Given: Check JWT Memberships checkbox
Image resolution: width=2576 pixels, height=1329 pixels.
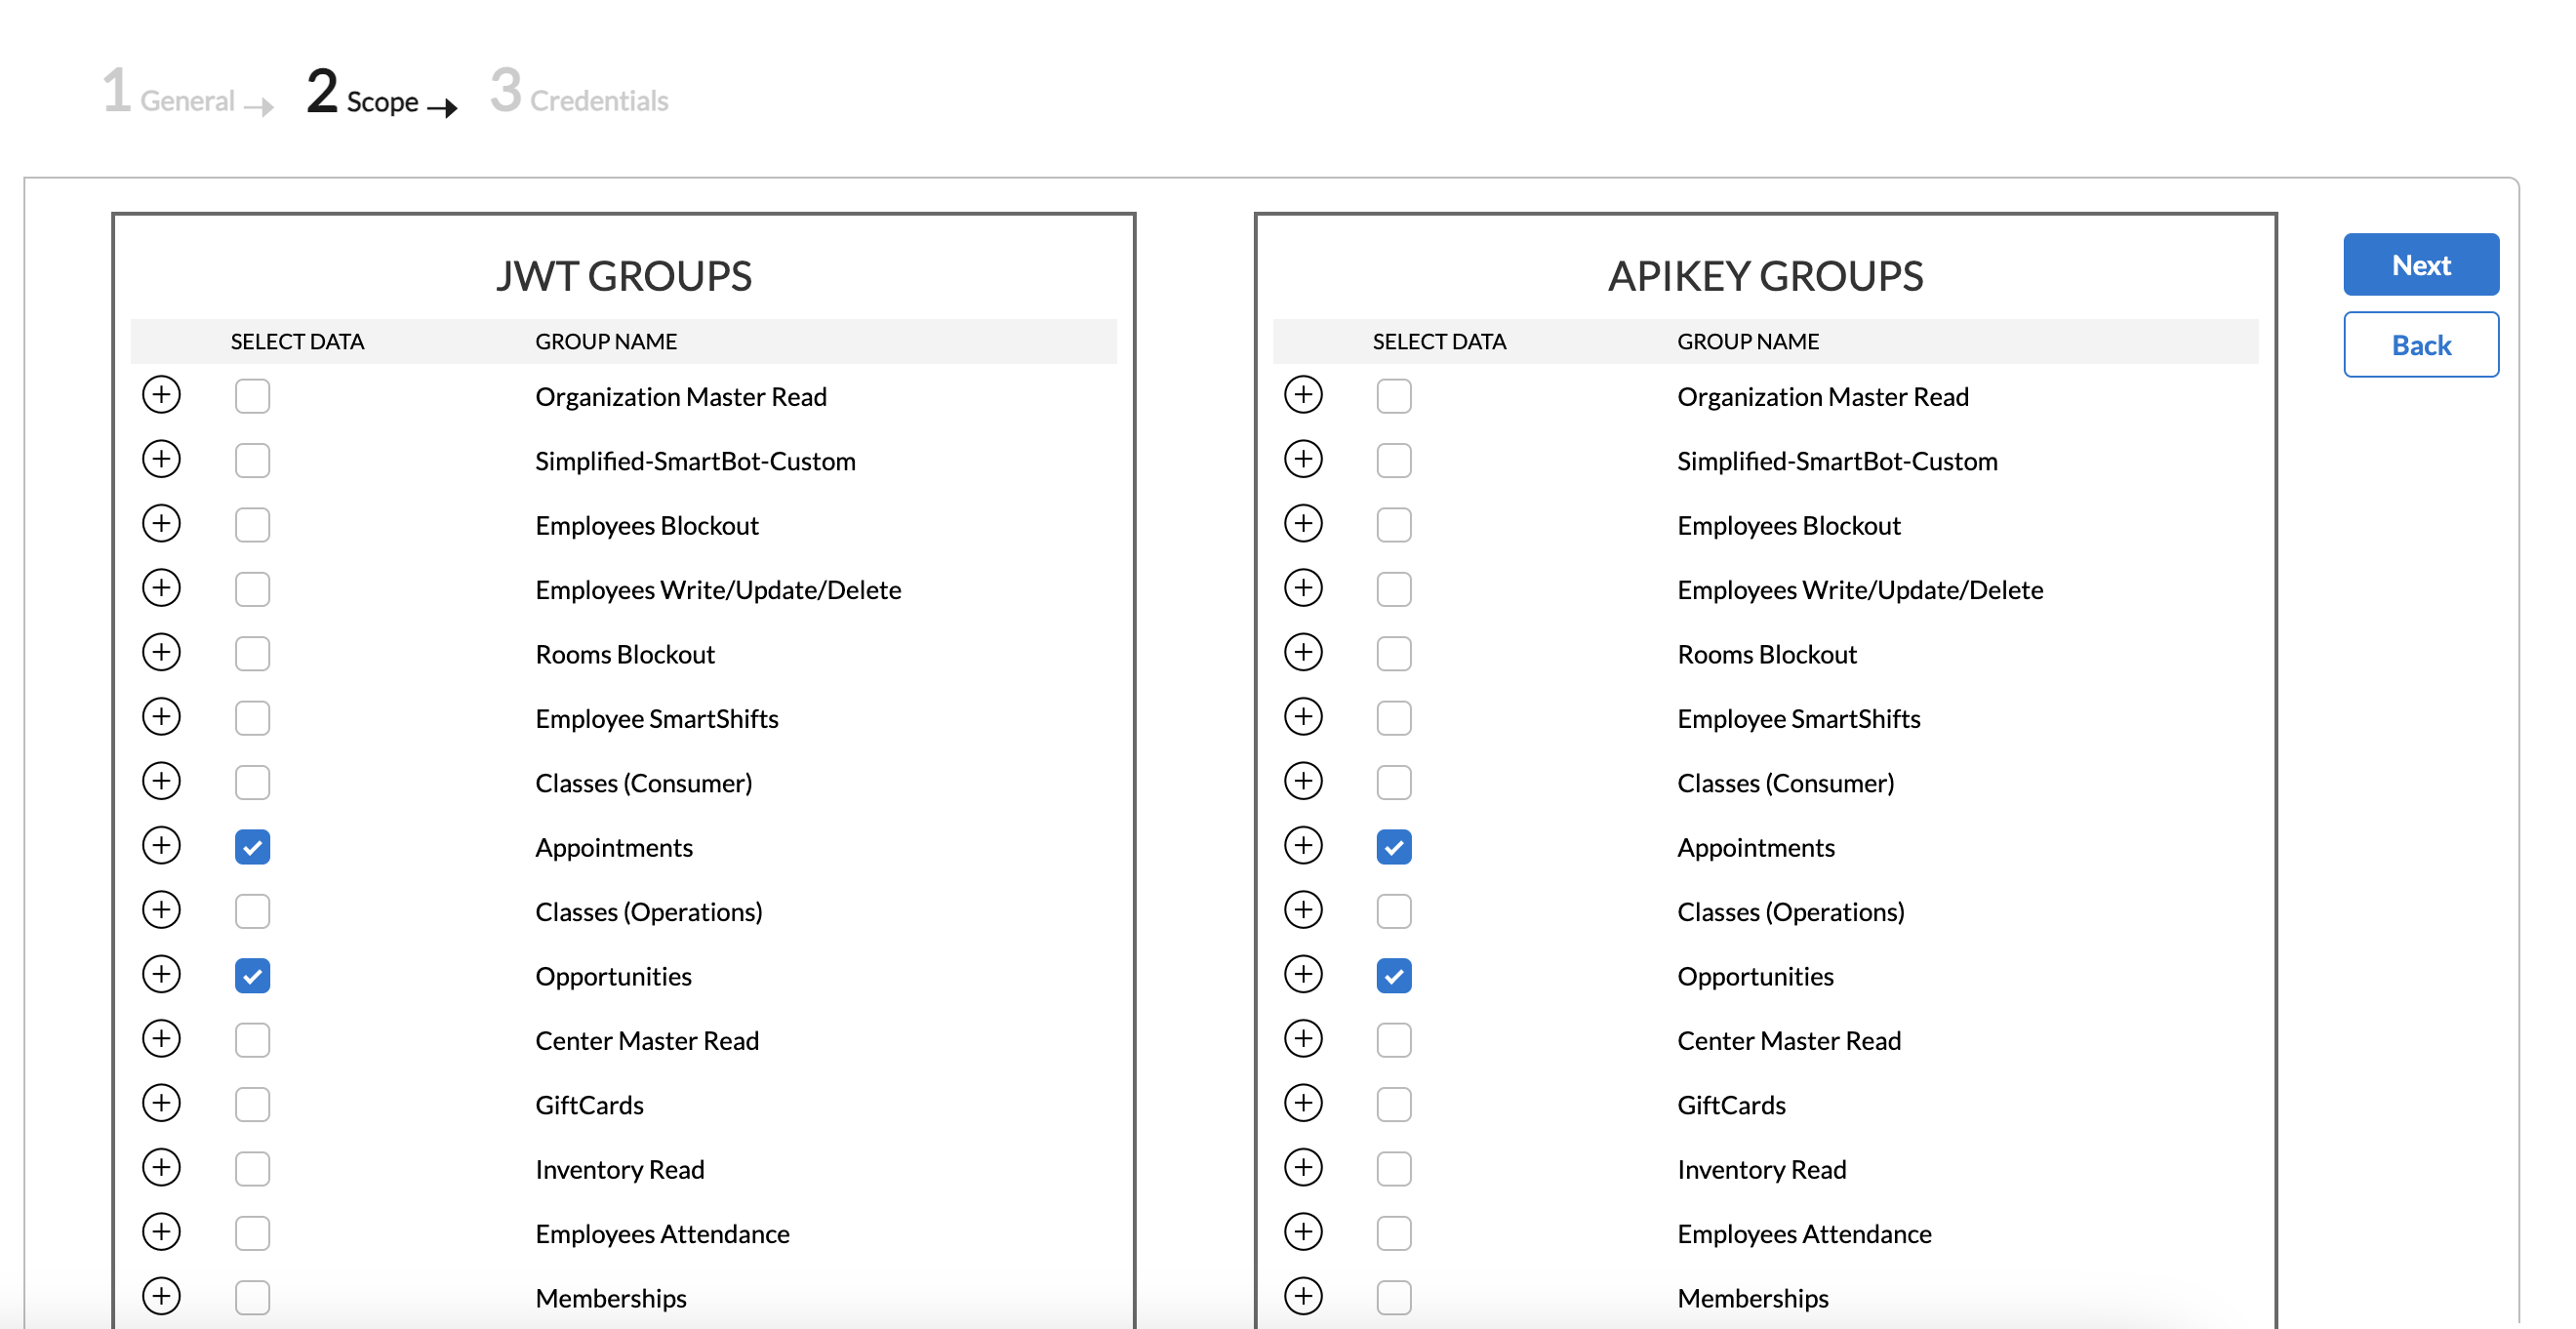Looking at the screenshot, I should coord(252,1298).
